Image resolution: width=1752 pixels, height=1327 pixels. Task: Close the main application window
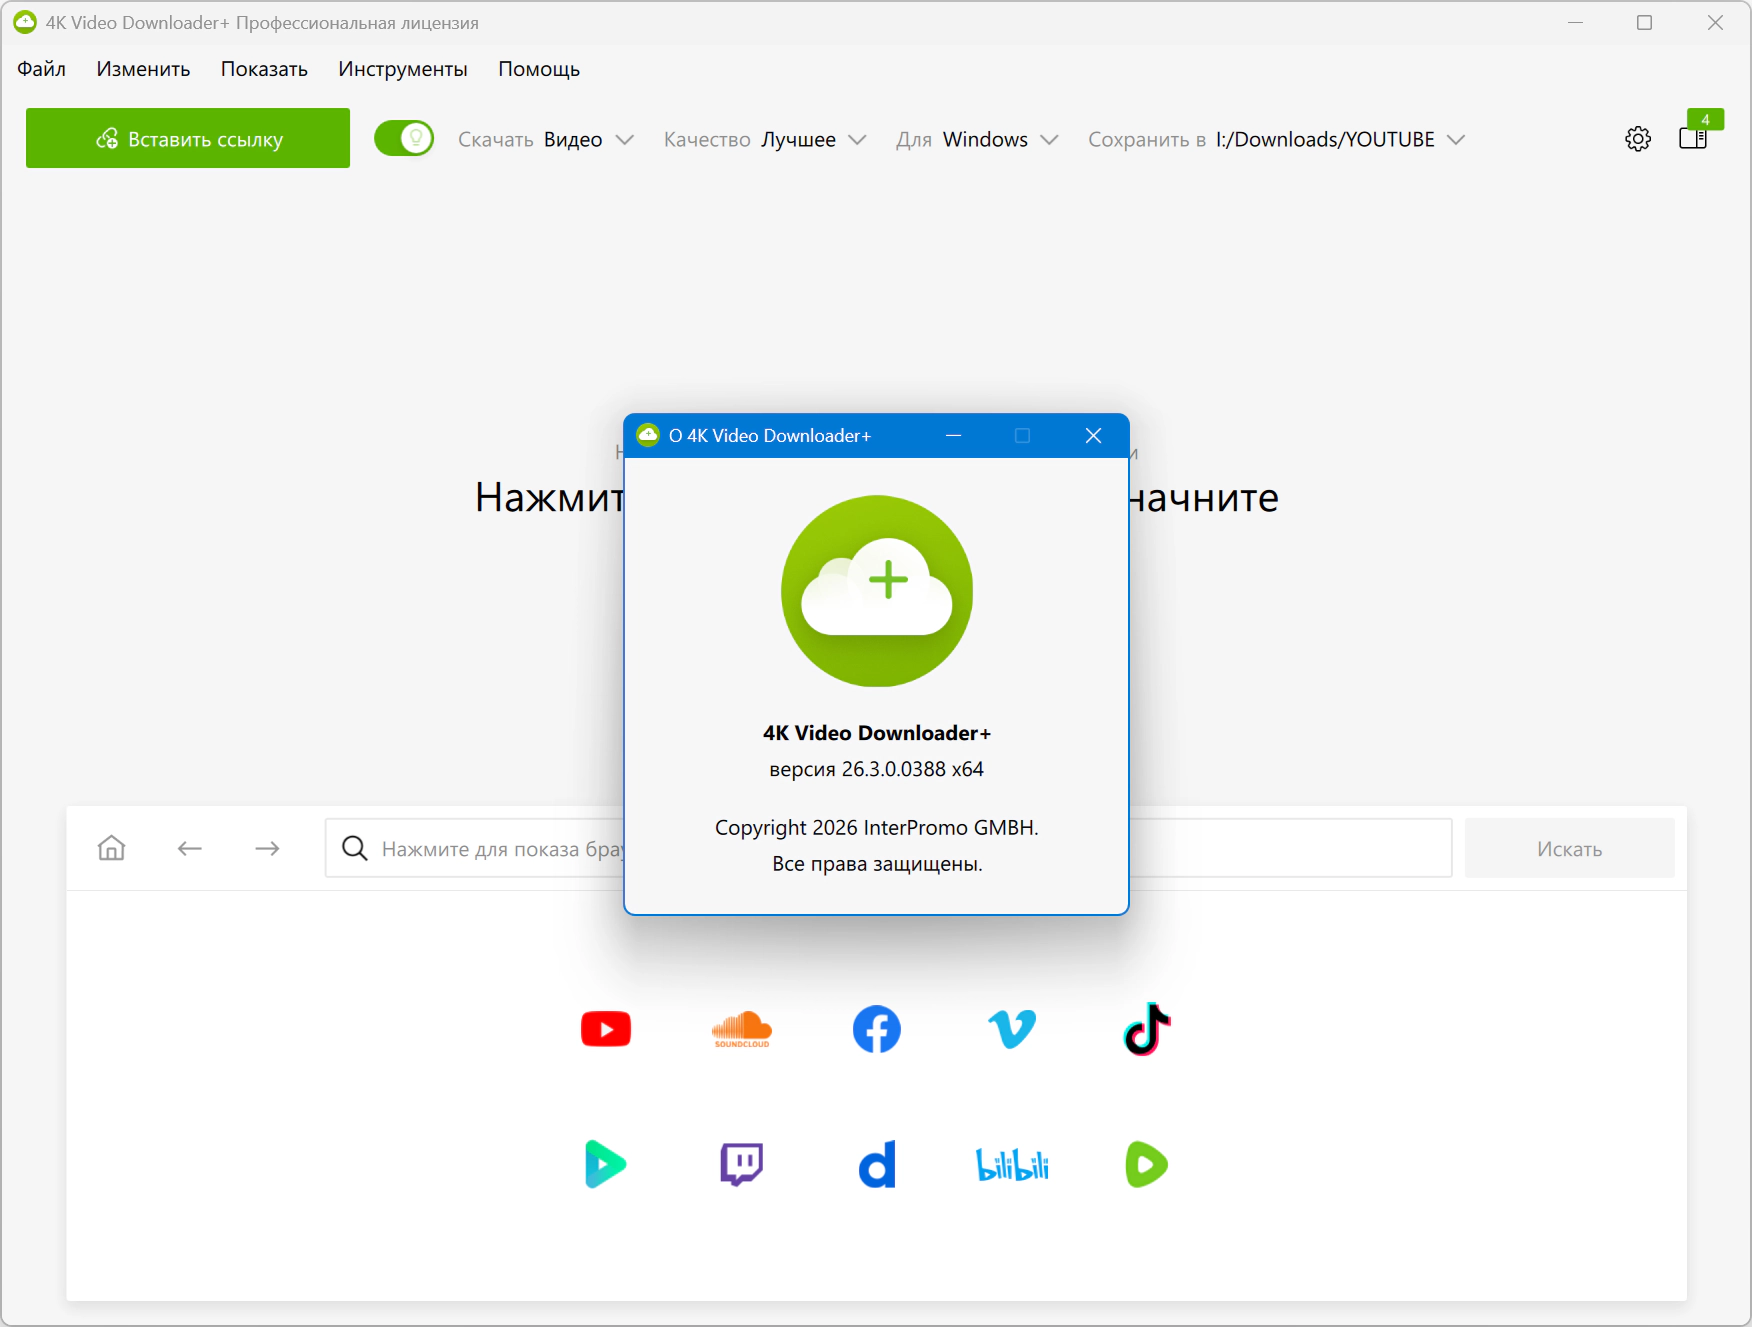(x=1715, y=22)
